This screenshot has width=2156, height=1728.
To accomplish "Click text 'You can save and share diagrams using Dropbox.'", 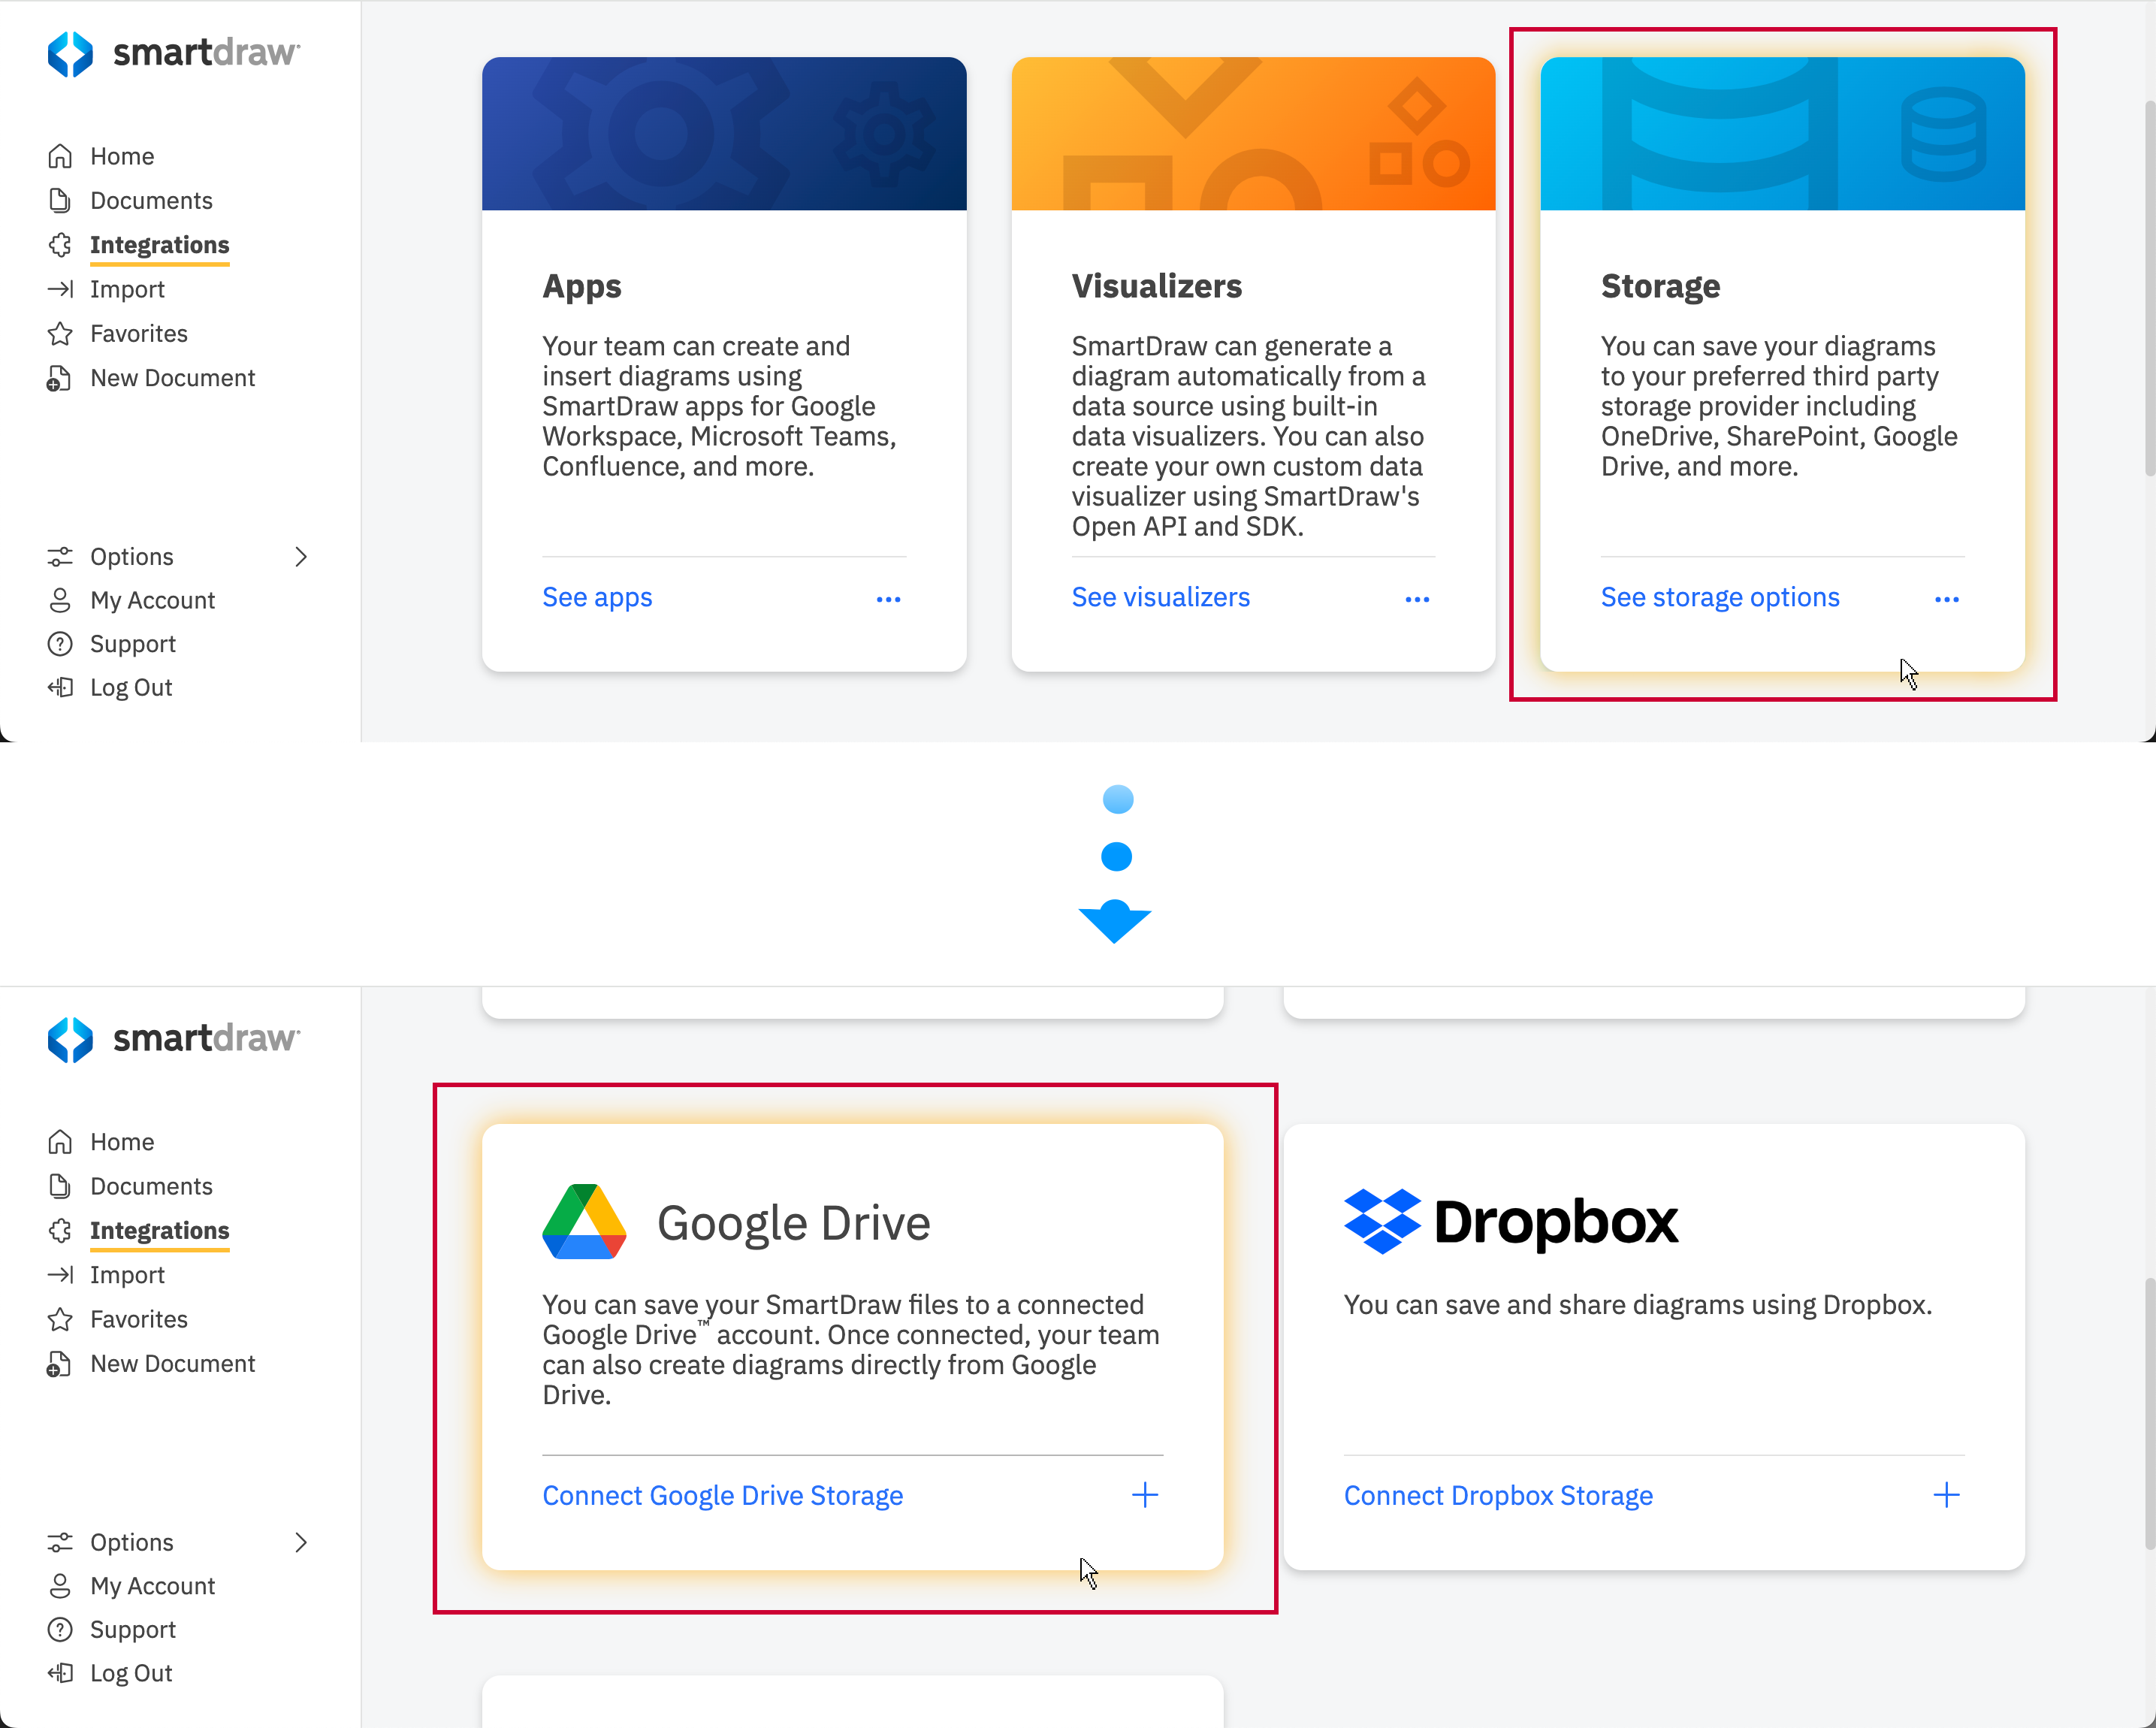I will pyautogui.click(x=1637, y=1305).
